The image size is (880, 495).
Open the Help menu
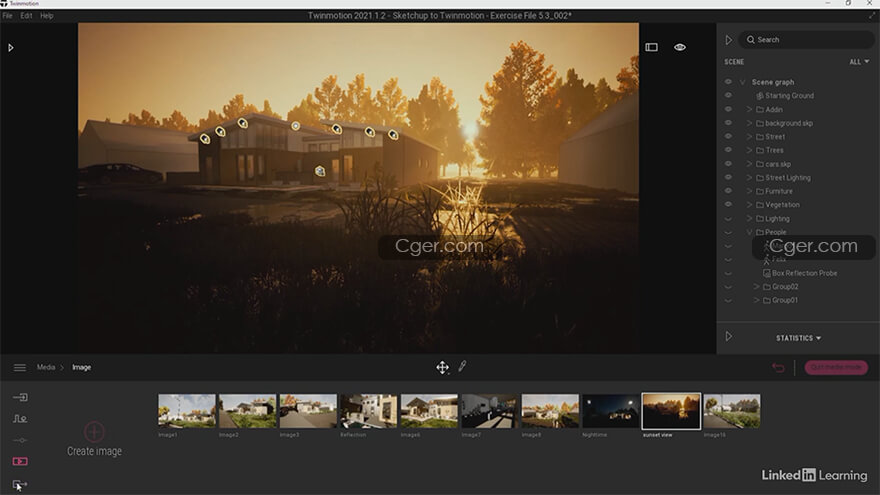click(47, 16)
